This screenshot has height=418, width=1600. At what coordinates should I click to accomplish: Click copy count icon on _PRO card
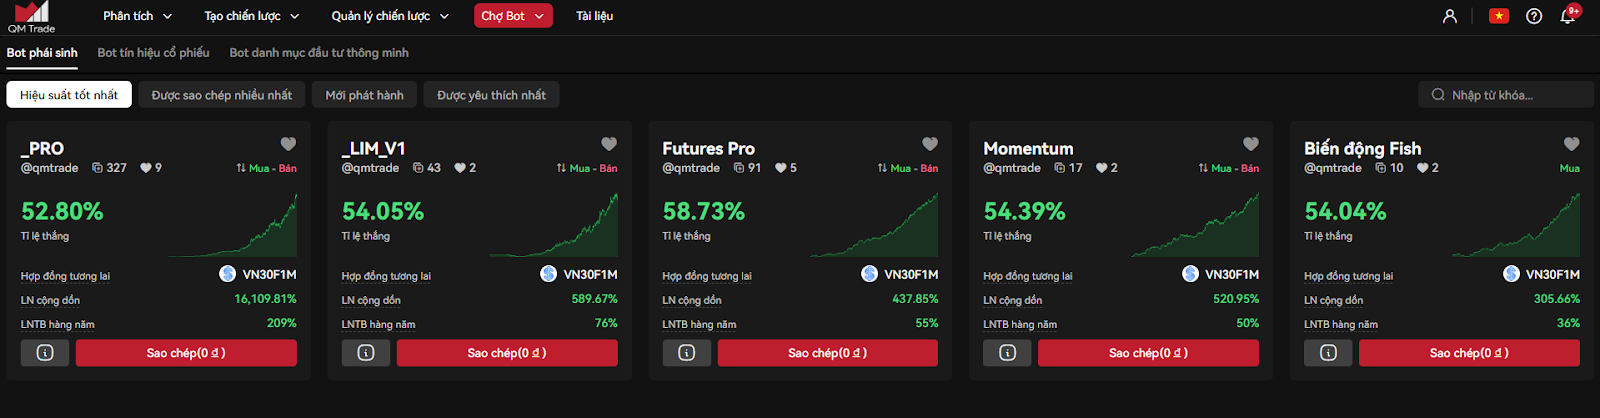click(97, 168)
